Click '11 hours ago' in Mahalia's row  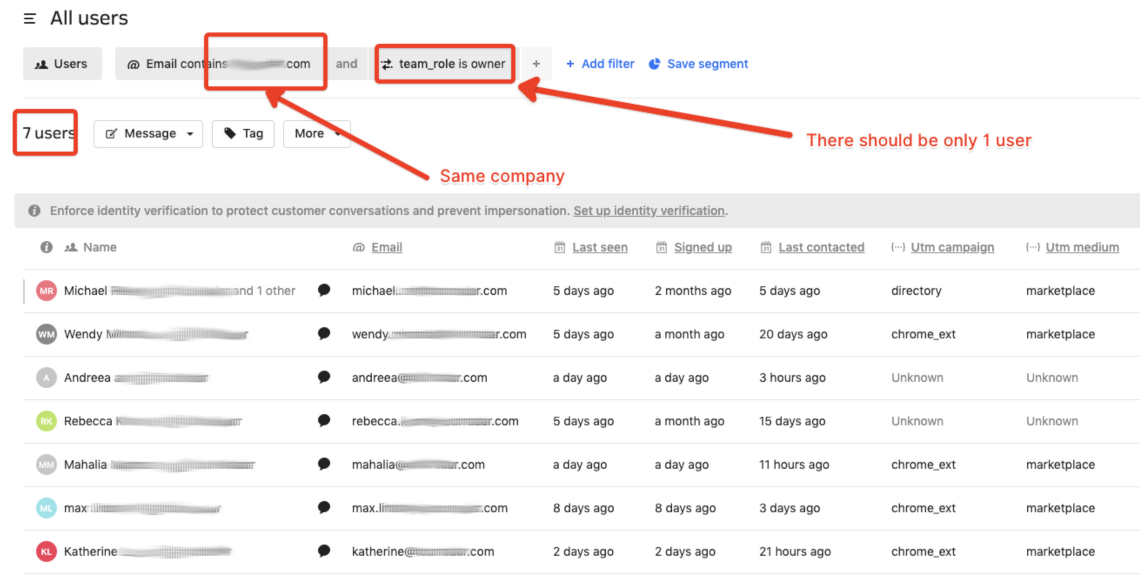(794, 465)
